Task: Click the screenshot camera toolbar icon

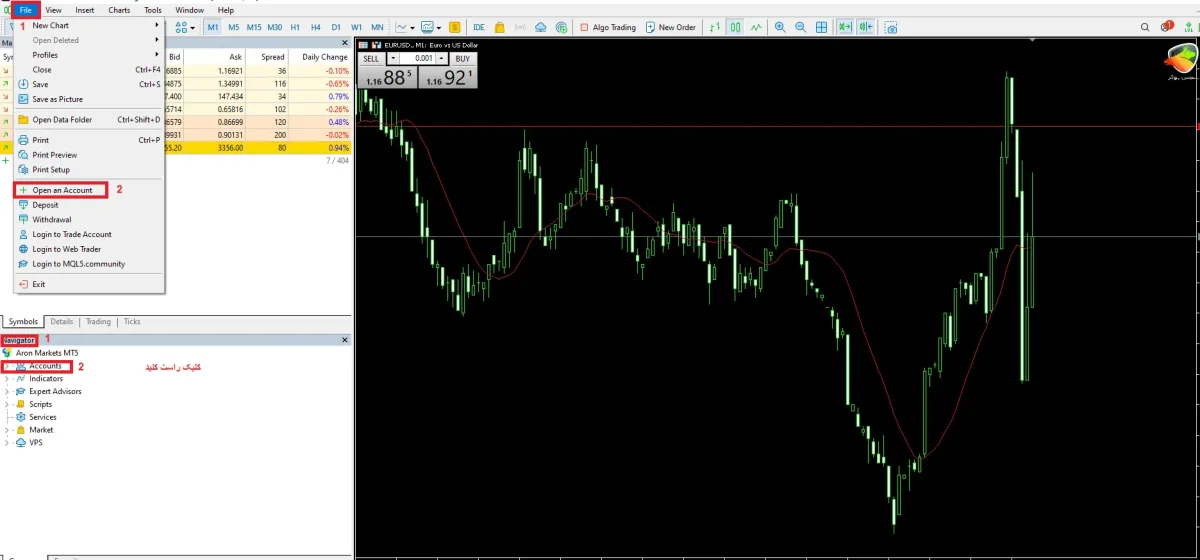Action: click(x=891, y=27)
